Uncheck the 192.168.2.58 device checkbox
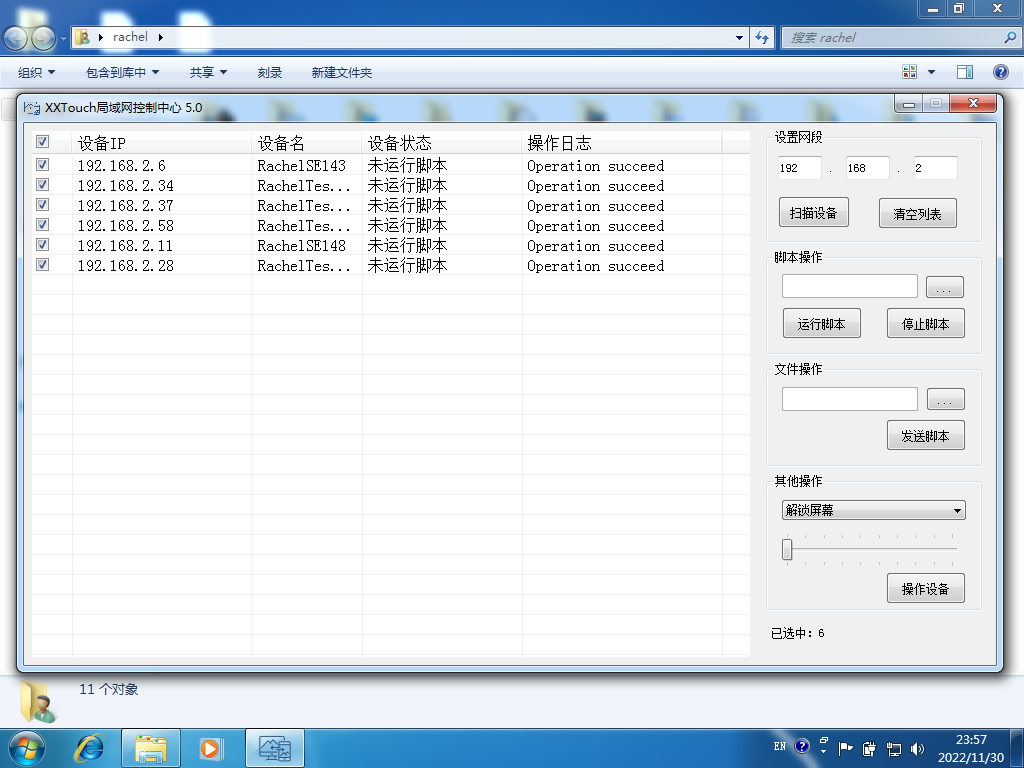This screenshot has height=768, width=1024. [x=42, y=225]
